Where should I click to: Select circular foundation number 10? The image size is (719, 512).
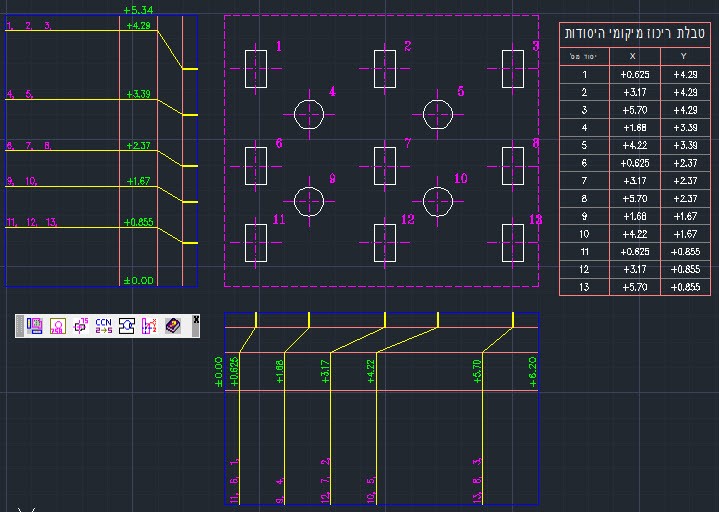[437, 201]
